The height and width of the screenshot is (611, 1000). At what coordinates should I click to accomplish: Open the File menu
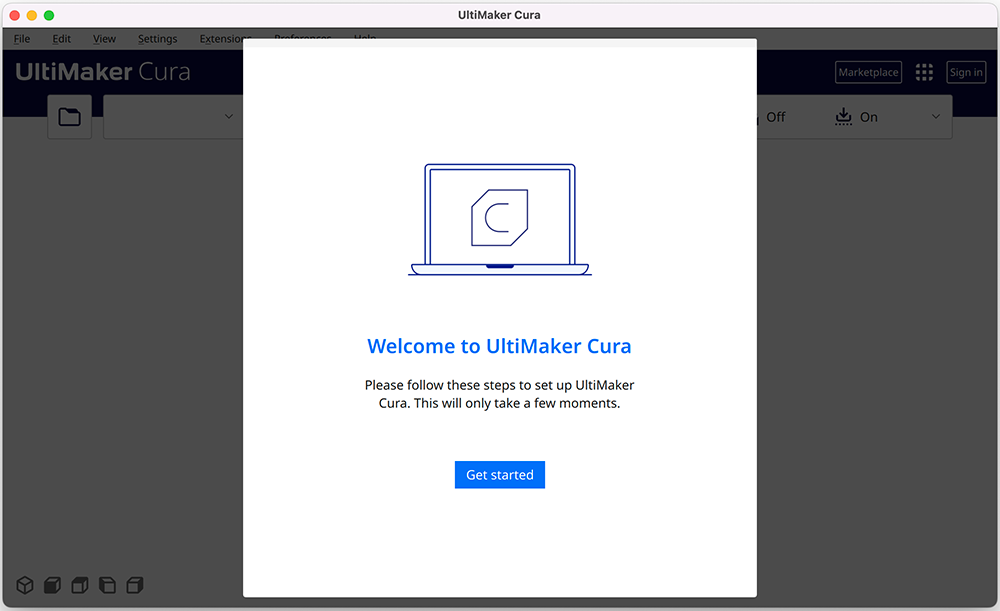(x=21, y=38)
